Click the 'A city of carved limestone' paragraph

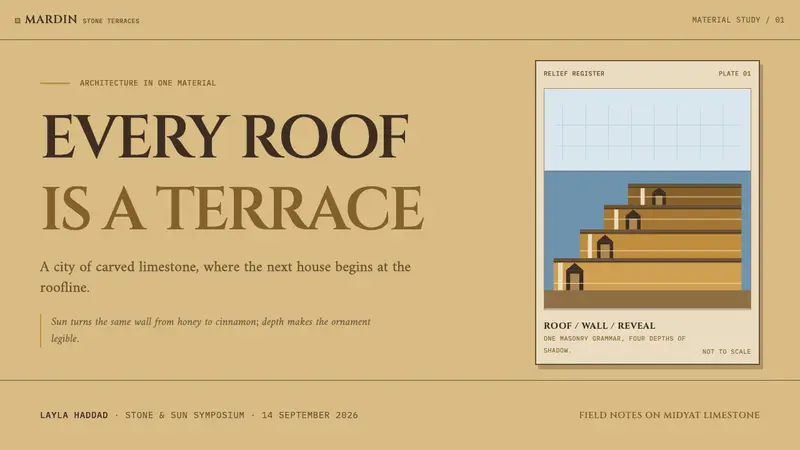coord(225,277)
